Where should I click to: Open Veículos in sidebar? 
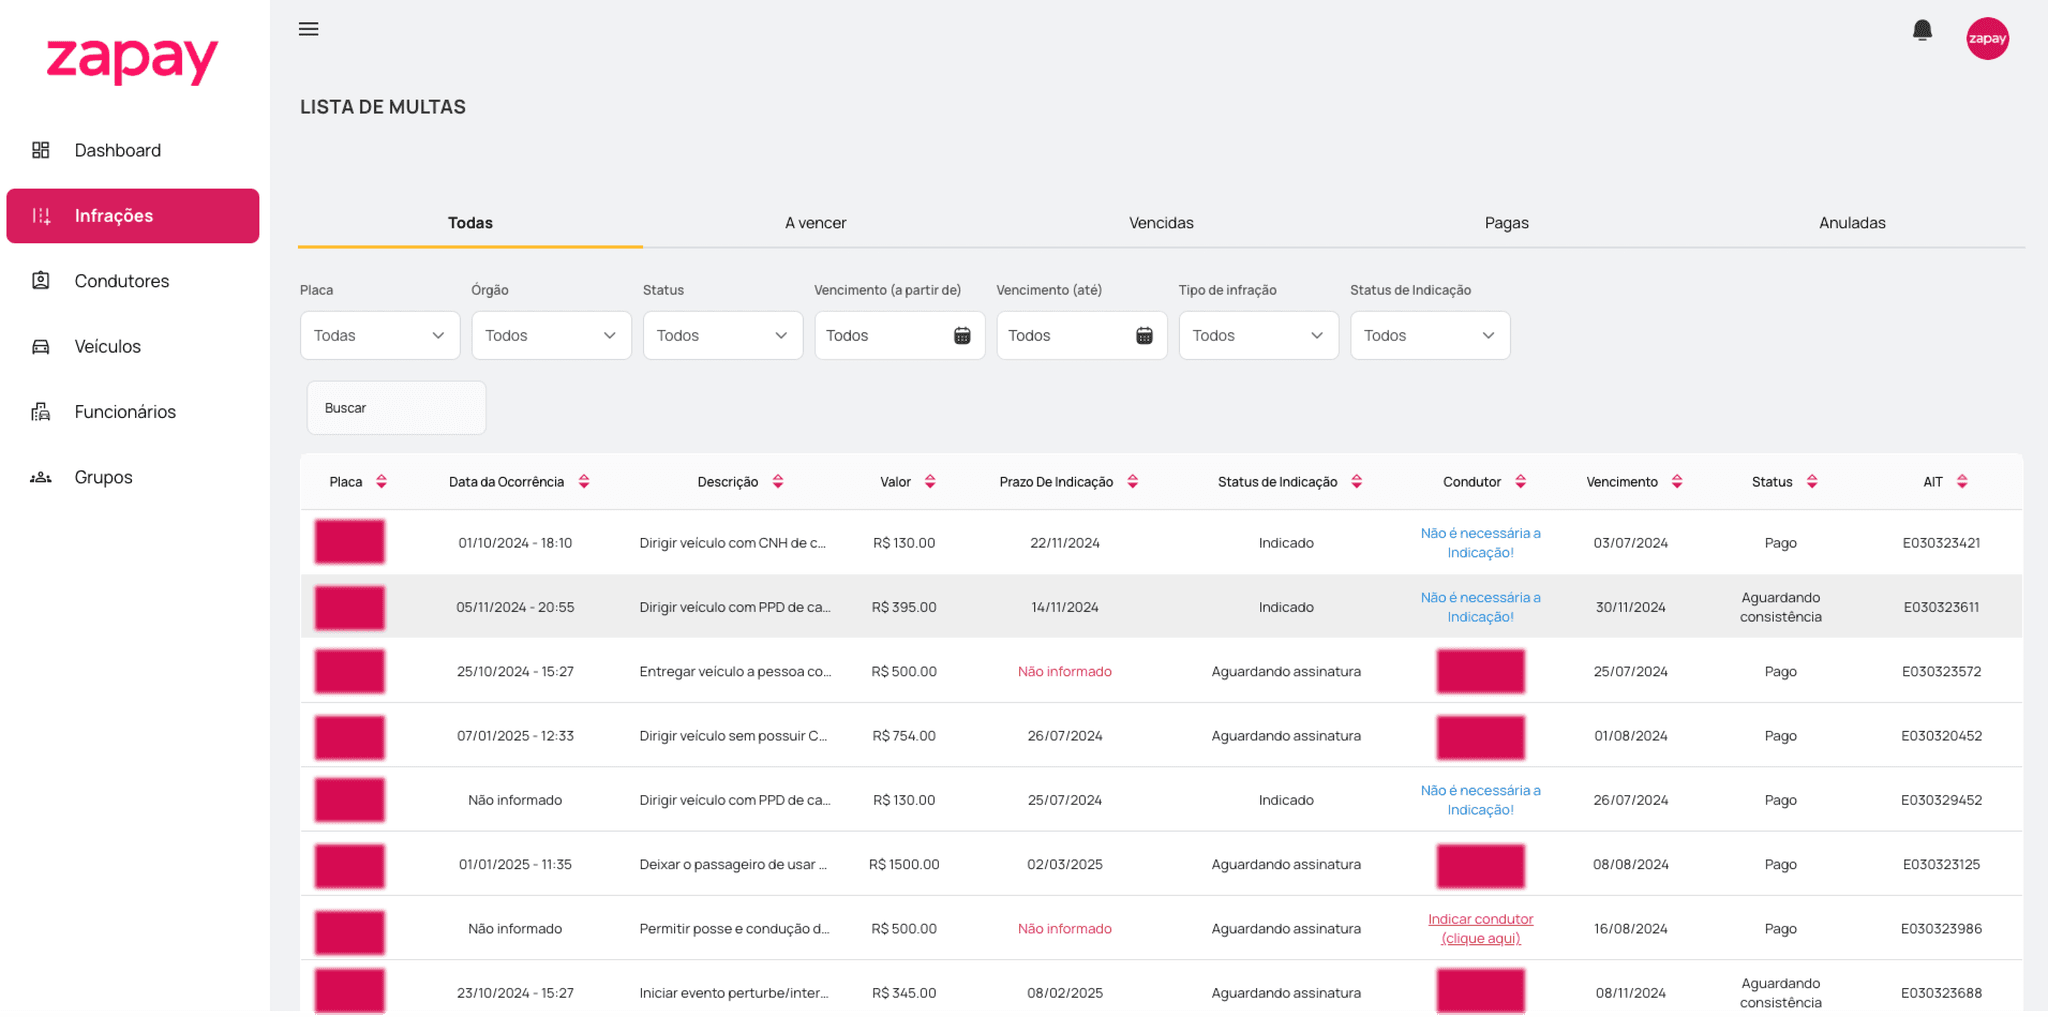coord(133,347)
